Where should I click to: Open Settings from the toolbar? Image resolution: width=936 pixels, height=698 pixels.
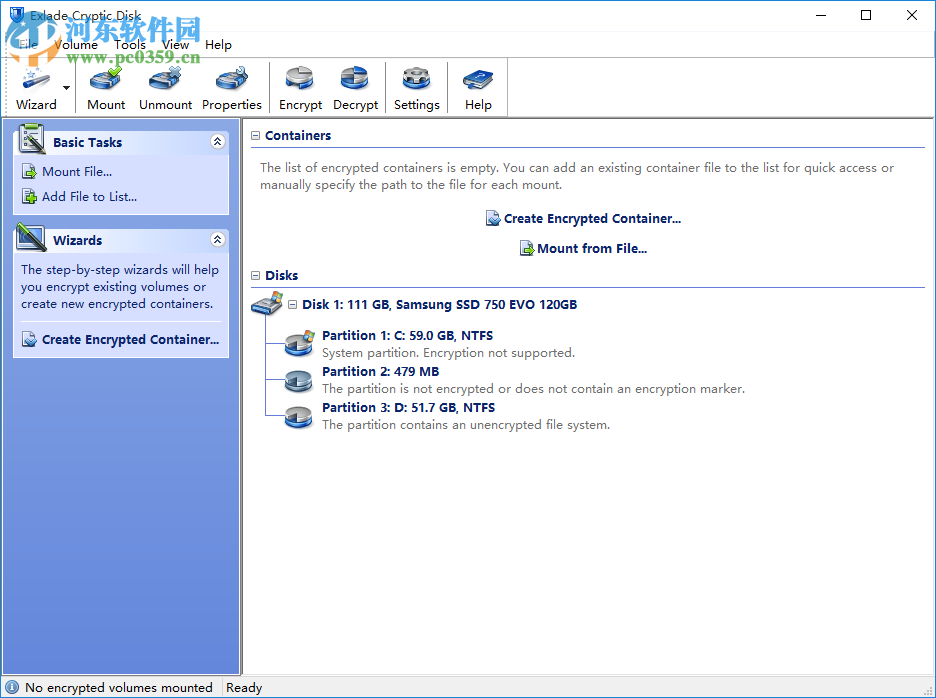click(416, 80)
